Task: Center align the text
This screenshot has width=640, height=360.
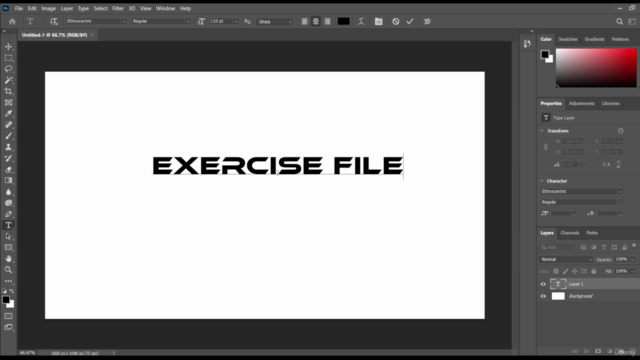Action: pyautogui.click(x=316, y=22)
